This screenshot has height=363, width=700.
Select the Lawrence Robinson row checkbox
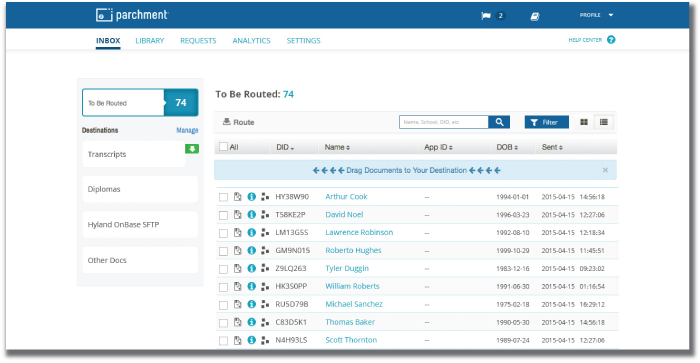(x=223, y=233)
